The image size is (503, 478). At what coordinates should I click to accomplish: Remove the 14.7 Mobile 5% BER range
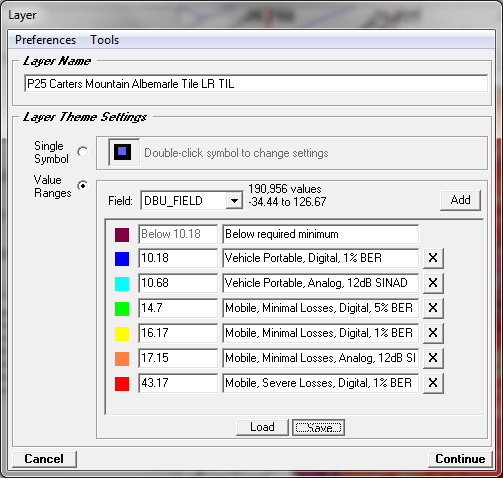coord(433,308)
